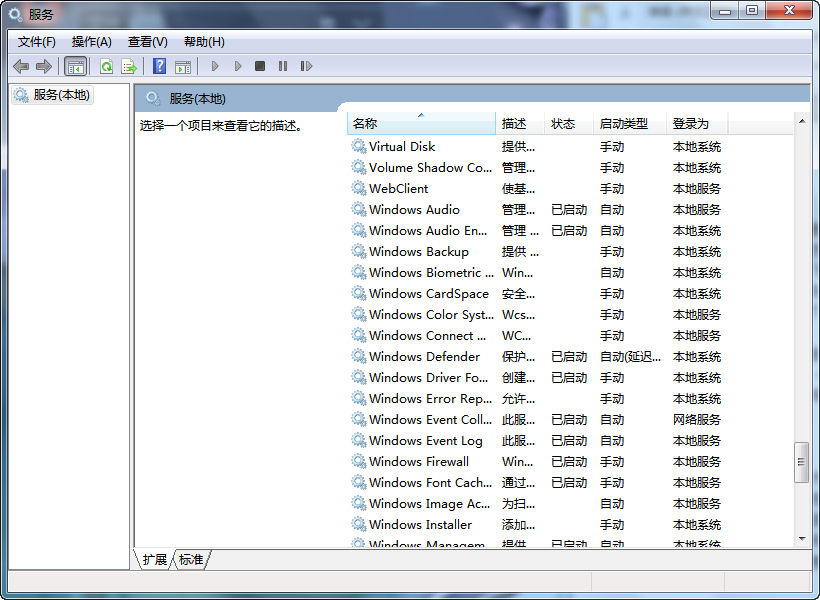Open the 文件(F) menu
This screenshot has height=600, width=820.
tap(37, 42)
